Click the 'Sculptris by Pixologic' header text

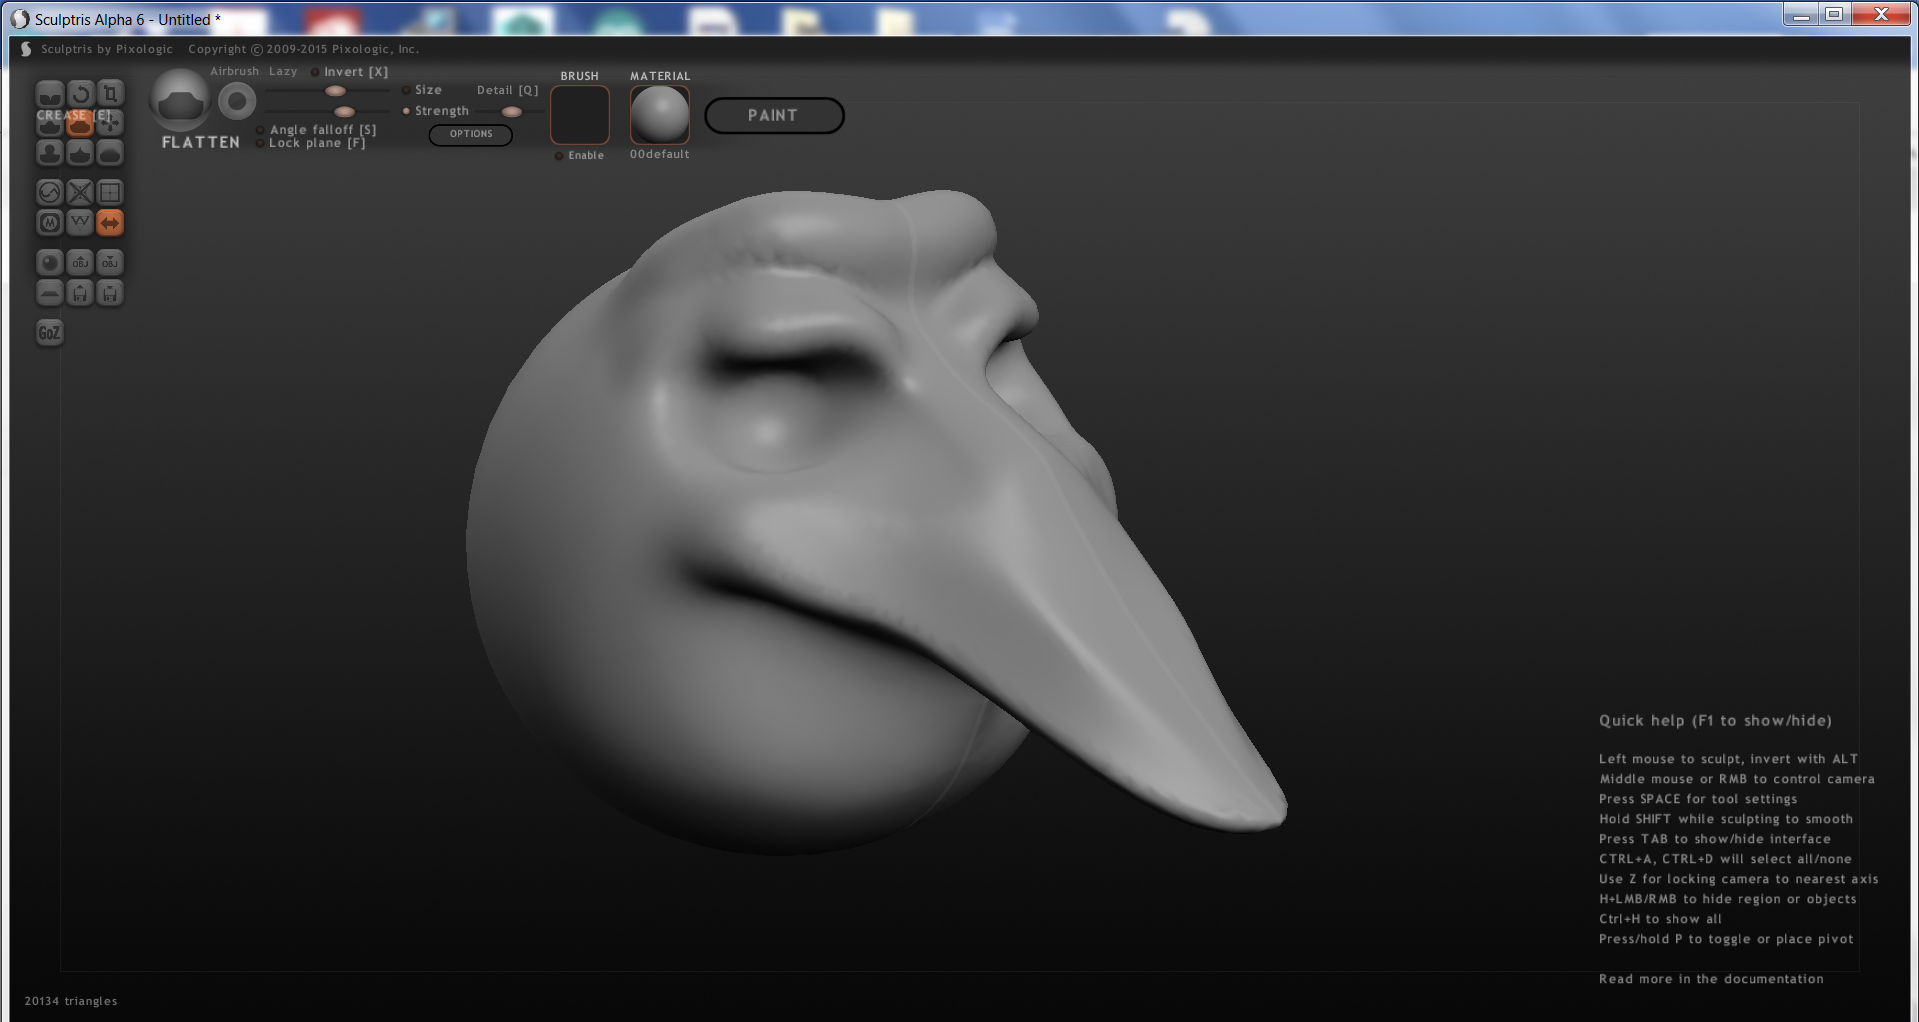(x=107, y=49)
